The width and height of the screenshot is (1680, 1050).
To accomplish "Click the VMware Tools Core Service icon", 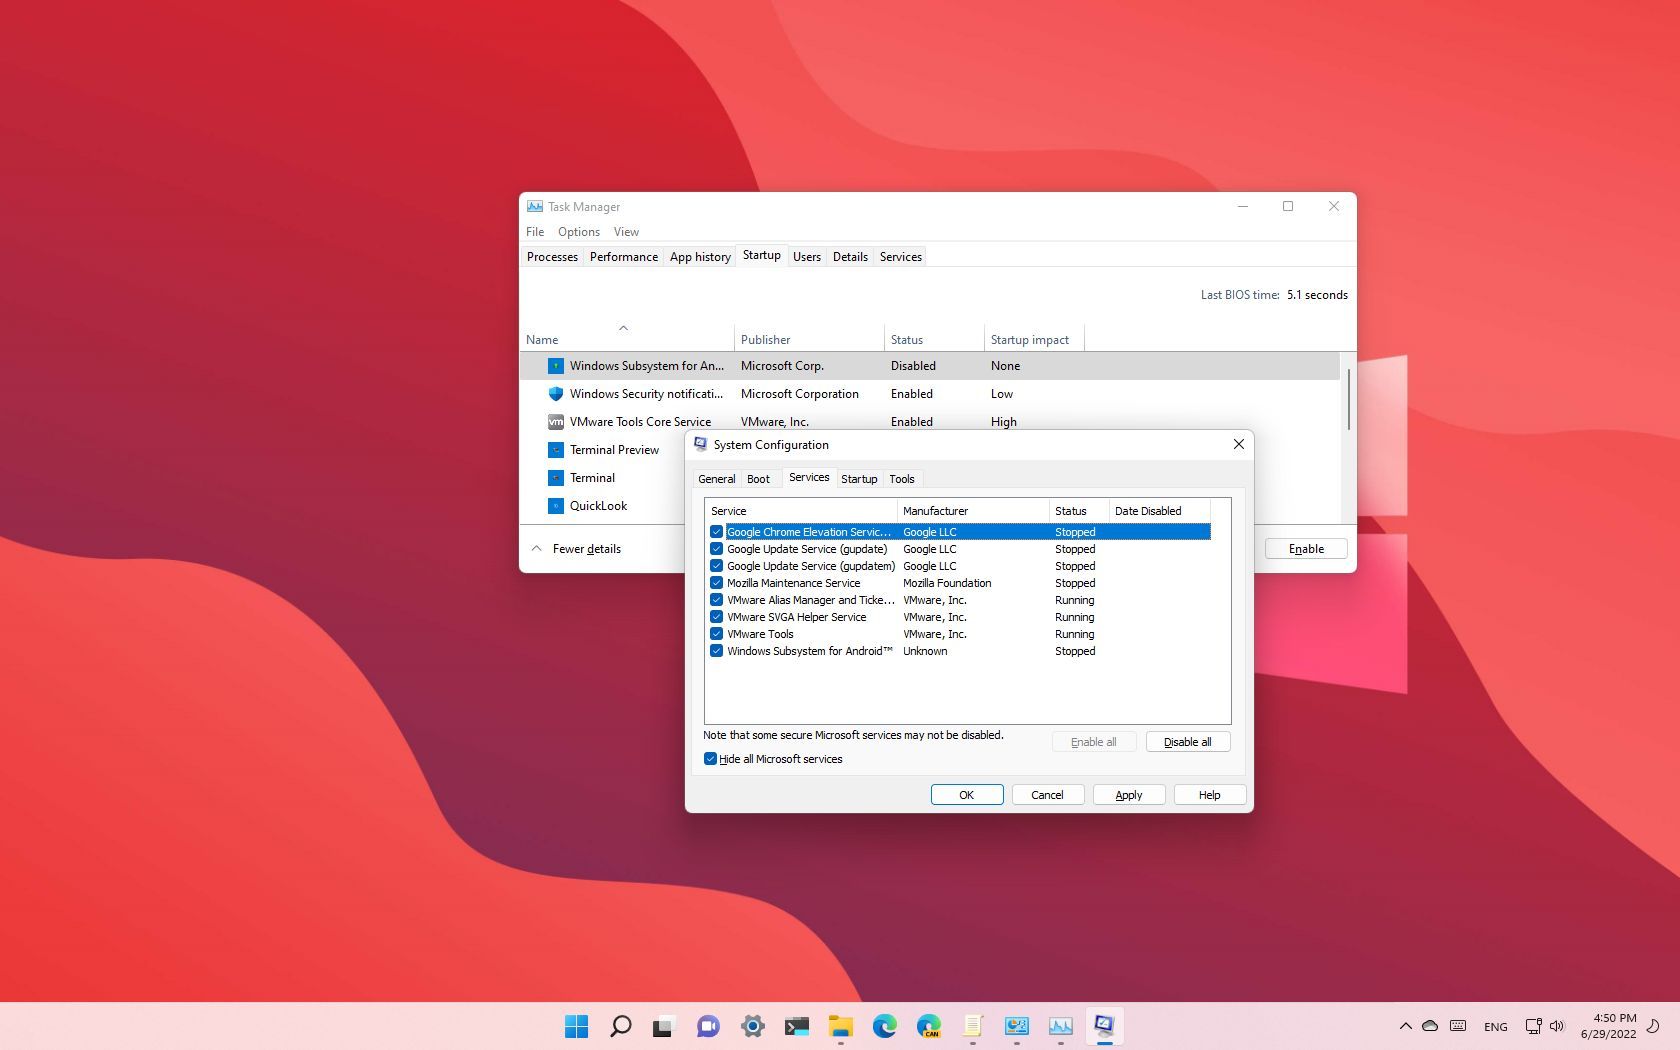I will pyautogui.click(x=556, y=422).
